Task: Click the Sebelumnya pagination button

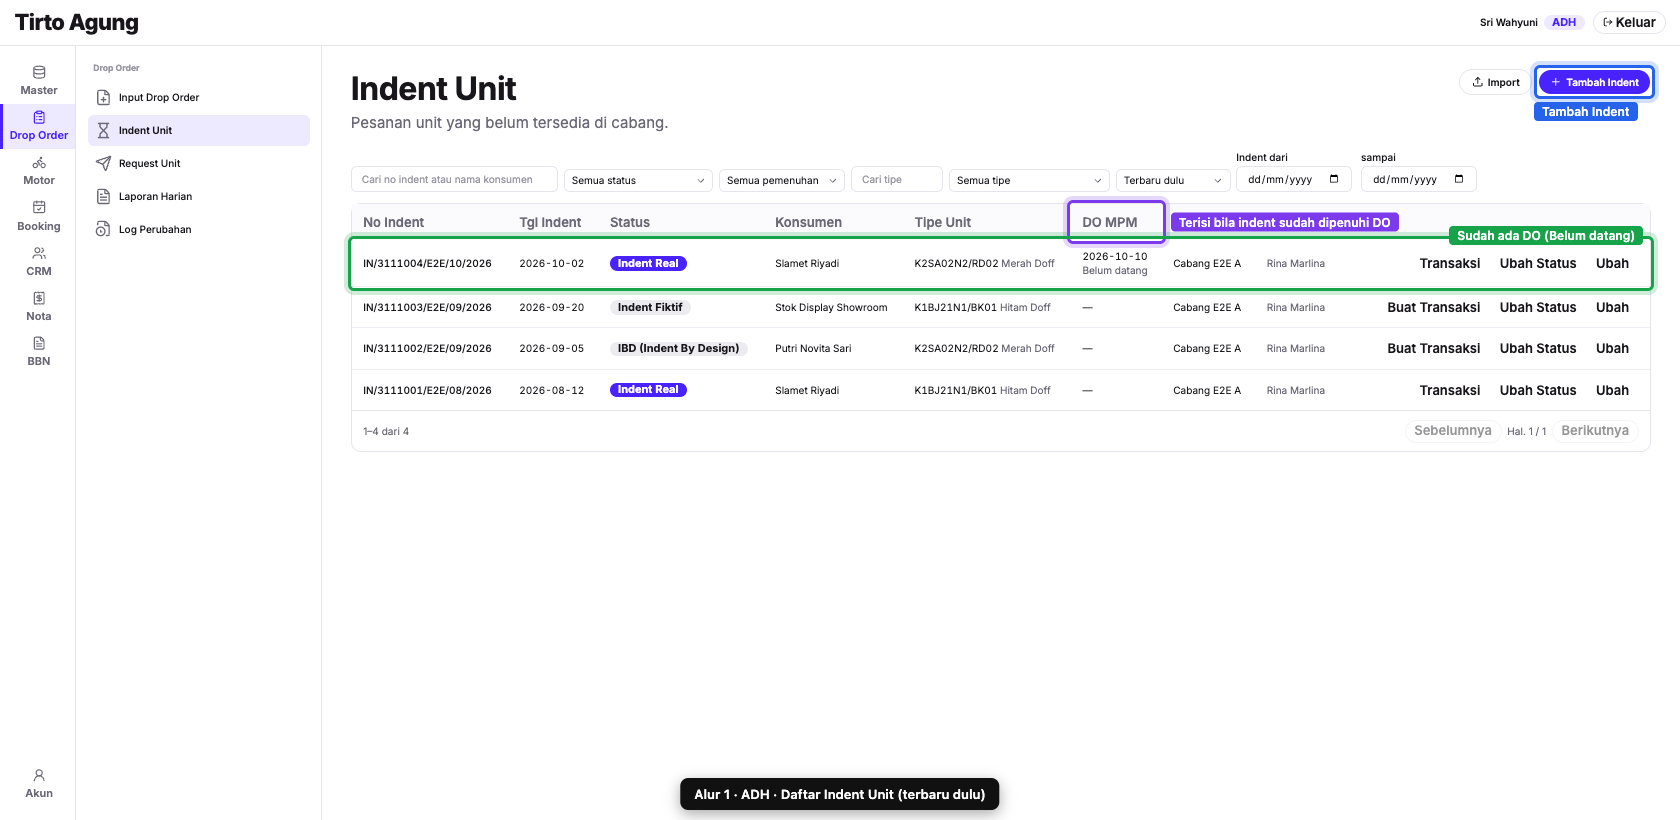Action: (x=1452, y=431)
